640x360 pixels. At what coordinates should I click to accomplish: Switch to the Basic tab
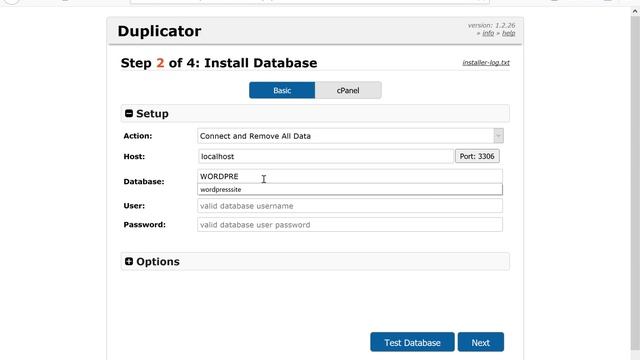pos(282,90)
